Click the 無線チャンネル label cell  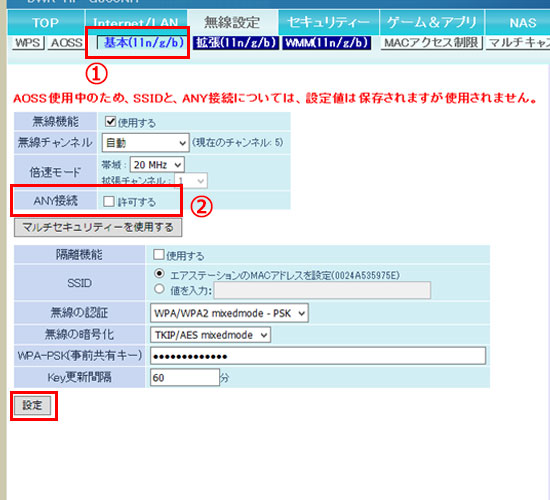click(x=55, y=143)
